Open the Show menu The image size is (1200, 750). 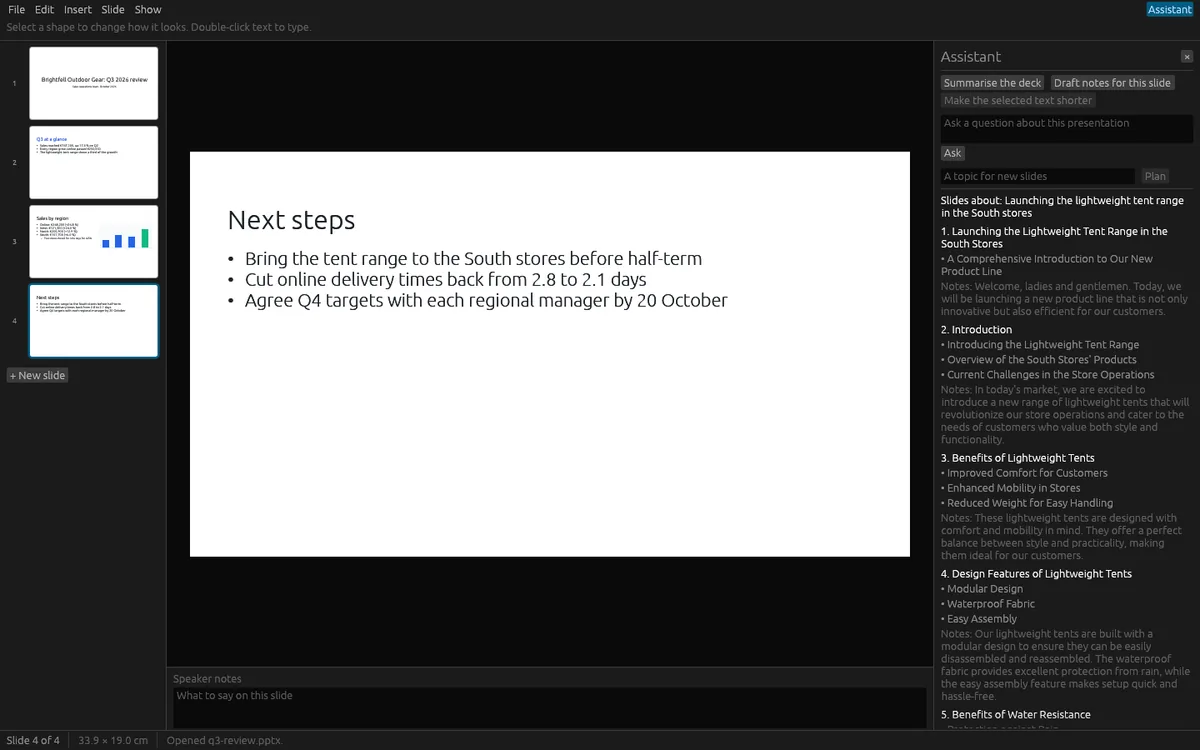[x=148, y=9]
